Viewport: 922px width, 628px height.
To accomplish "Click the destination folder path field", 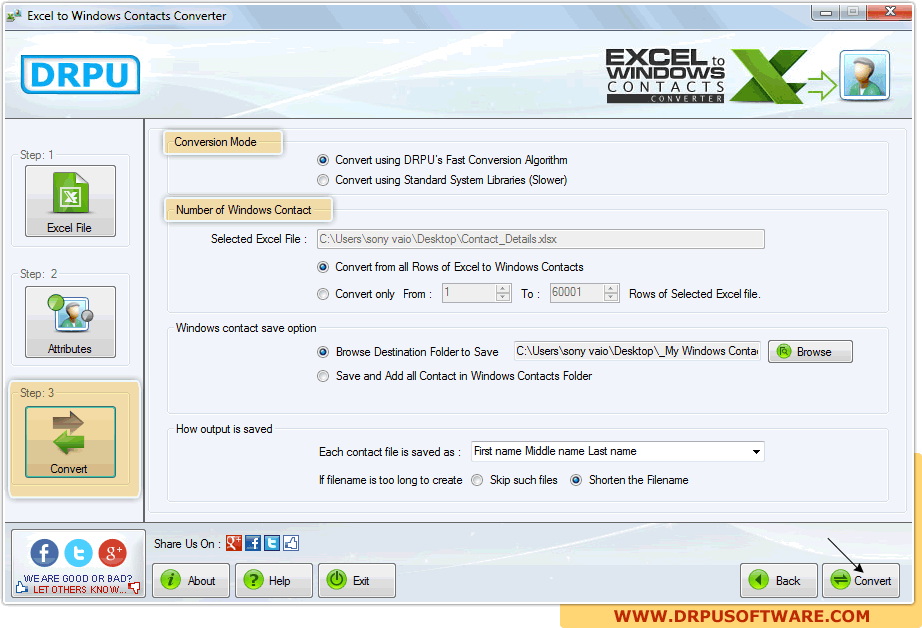I will tap(637, 351).
